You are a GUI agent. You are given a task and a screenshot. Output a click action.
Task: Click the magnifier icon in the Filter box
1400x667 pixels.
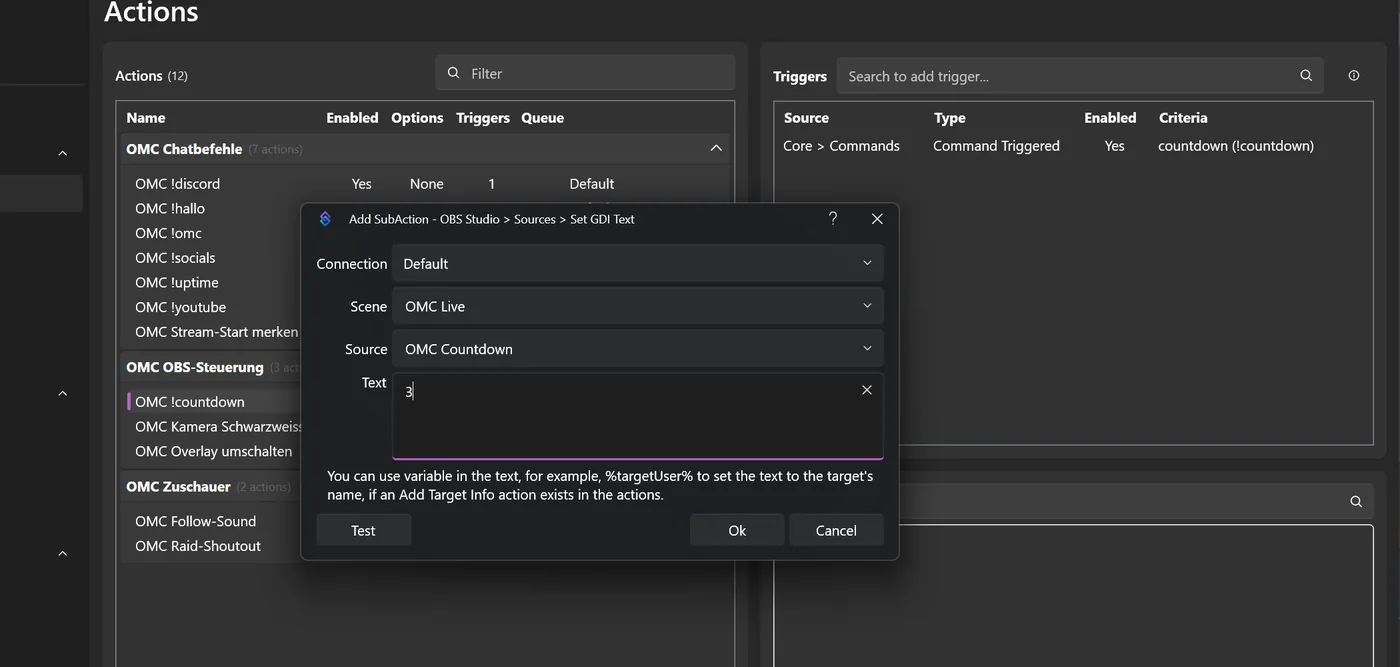click(454, 73)
